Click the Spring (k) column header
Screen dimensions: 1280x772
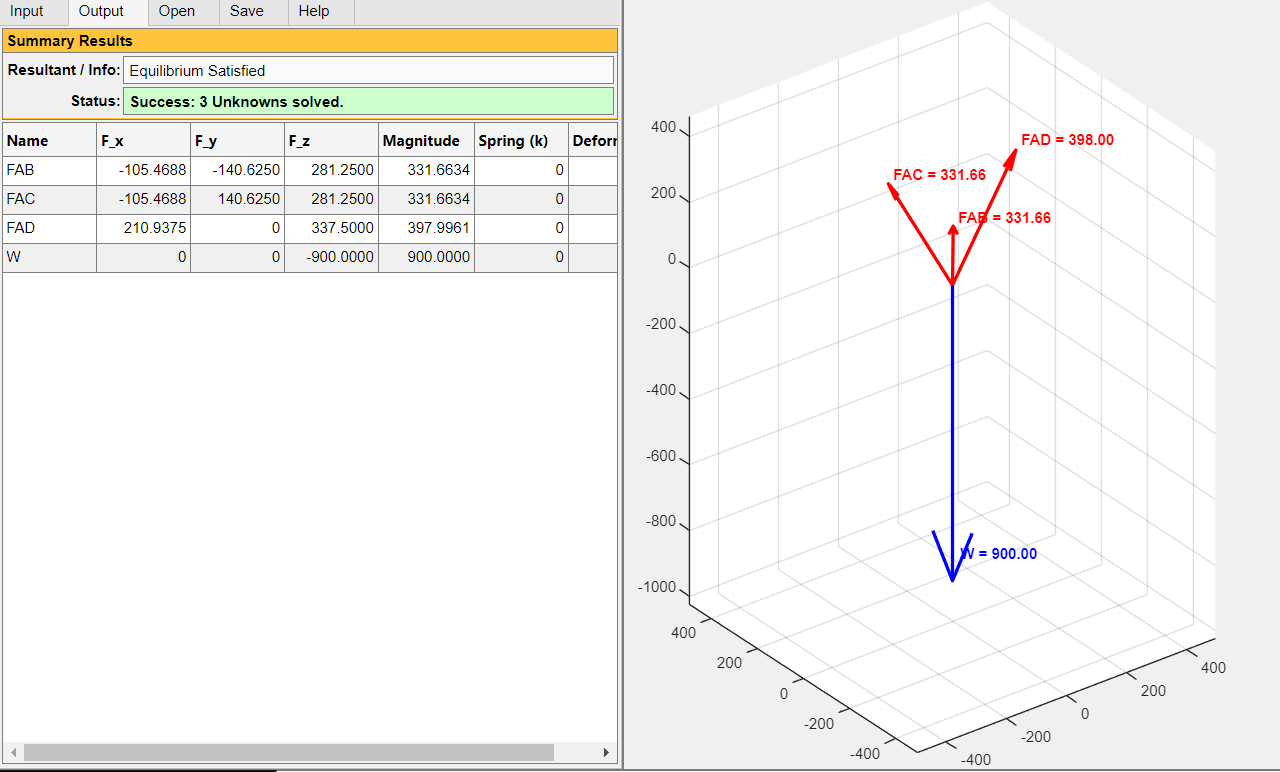521,140
